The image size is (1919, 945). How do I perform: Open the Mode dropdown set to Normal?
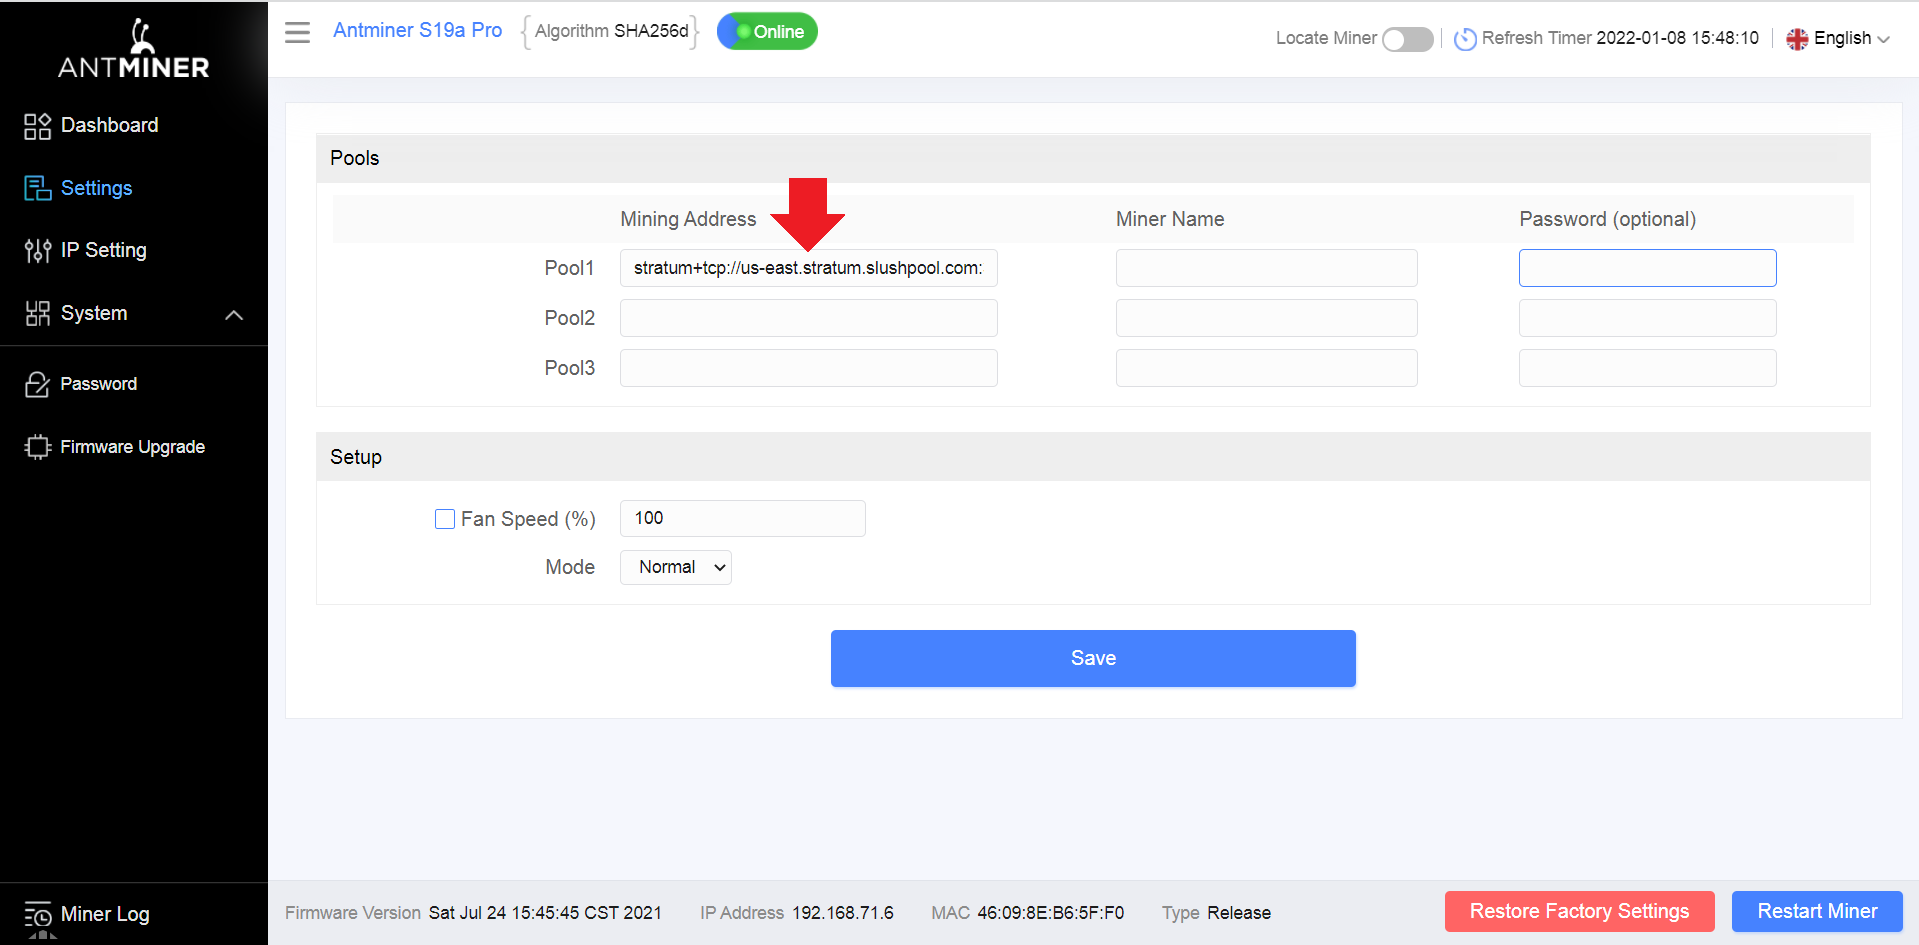(676, 567)
